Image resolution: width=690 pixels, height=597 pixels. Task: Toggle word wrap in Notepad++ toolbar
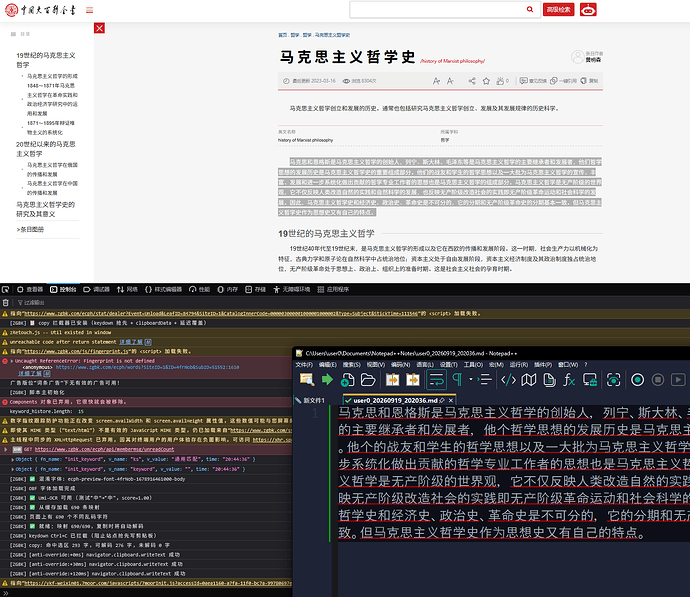click(x=436, y=379)
